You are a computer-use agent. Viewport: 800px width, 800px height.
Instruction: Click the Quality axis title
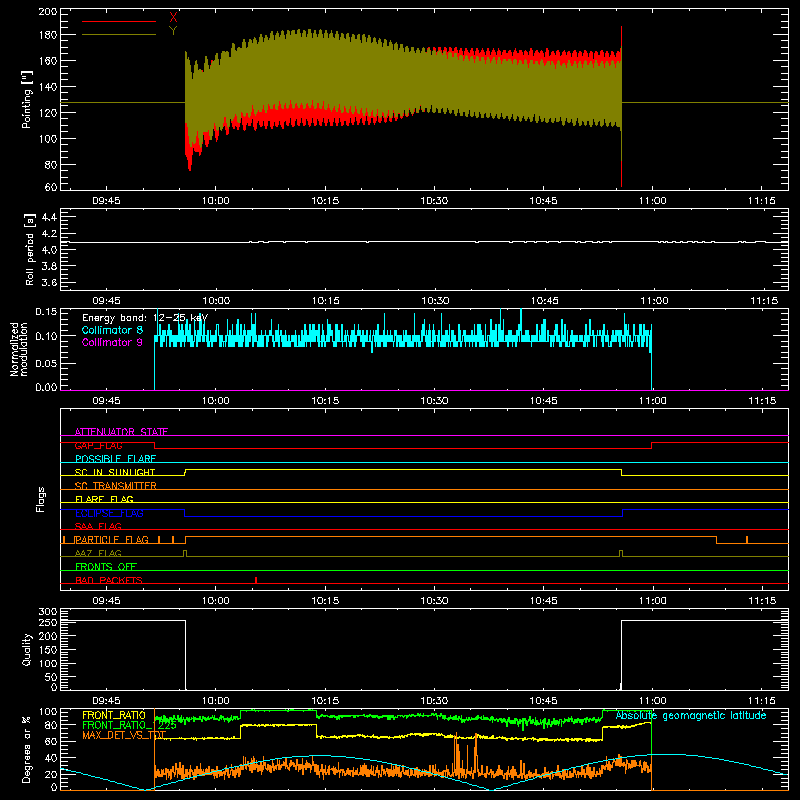tap(27, 649)
